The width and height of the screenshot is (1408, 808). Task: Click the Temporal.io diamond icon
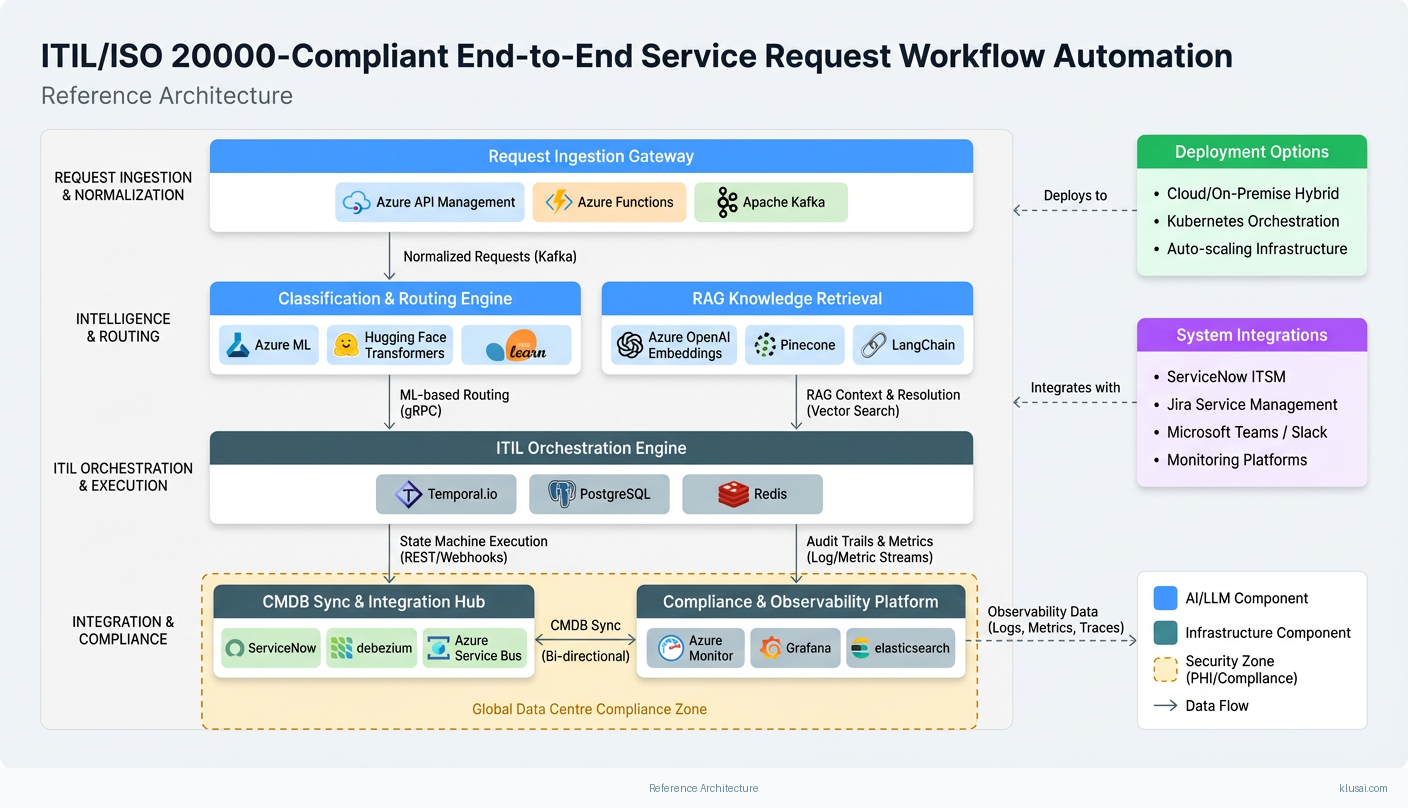coord(408,494)
